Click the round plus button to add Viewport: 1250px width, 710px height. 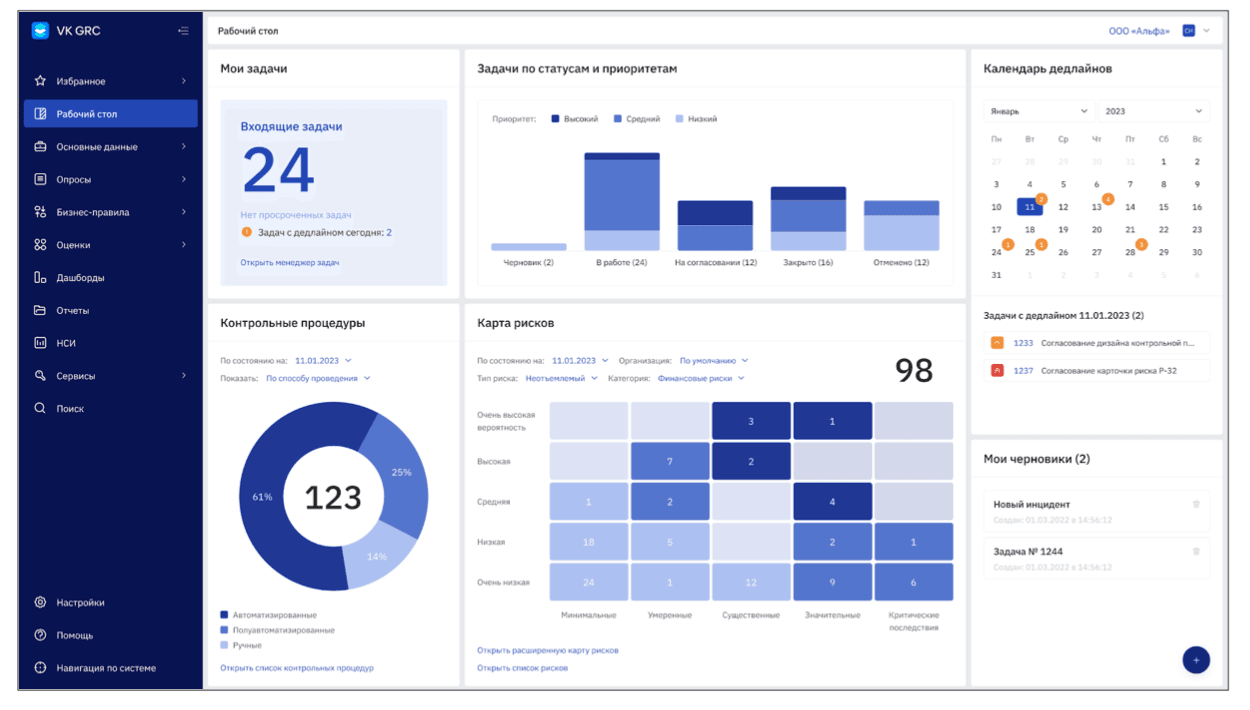1196,660
